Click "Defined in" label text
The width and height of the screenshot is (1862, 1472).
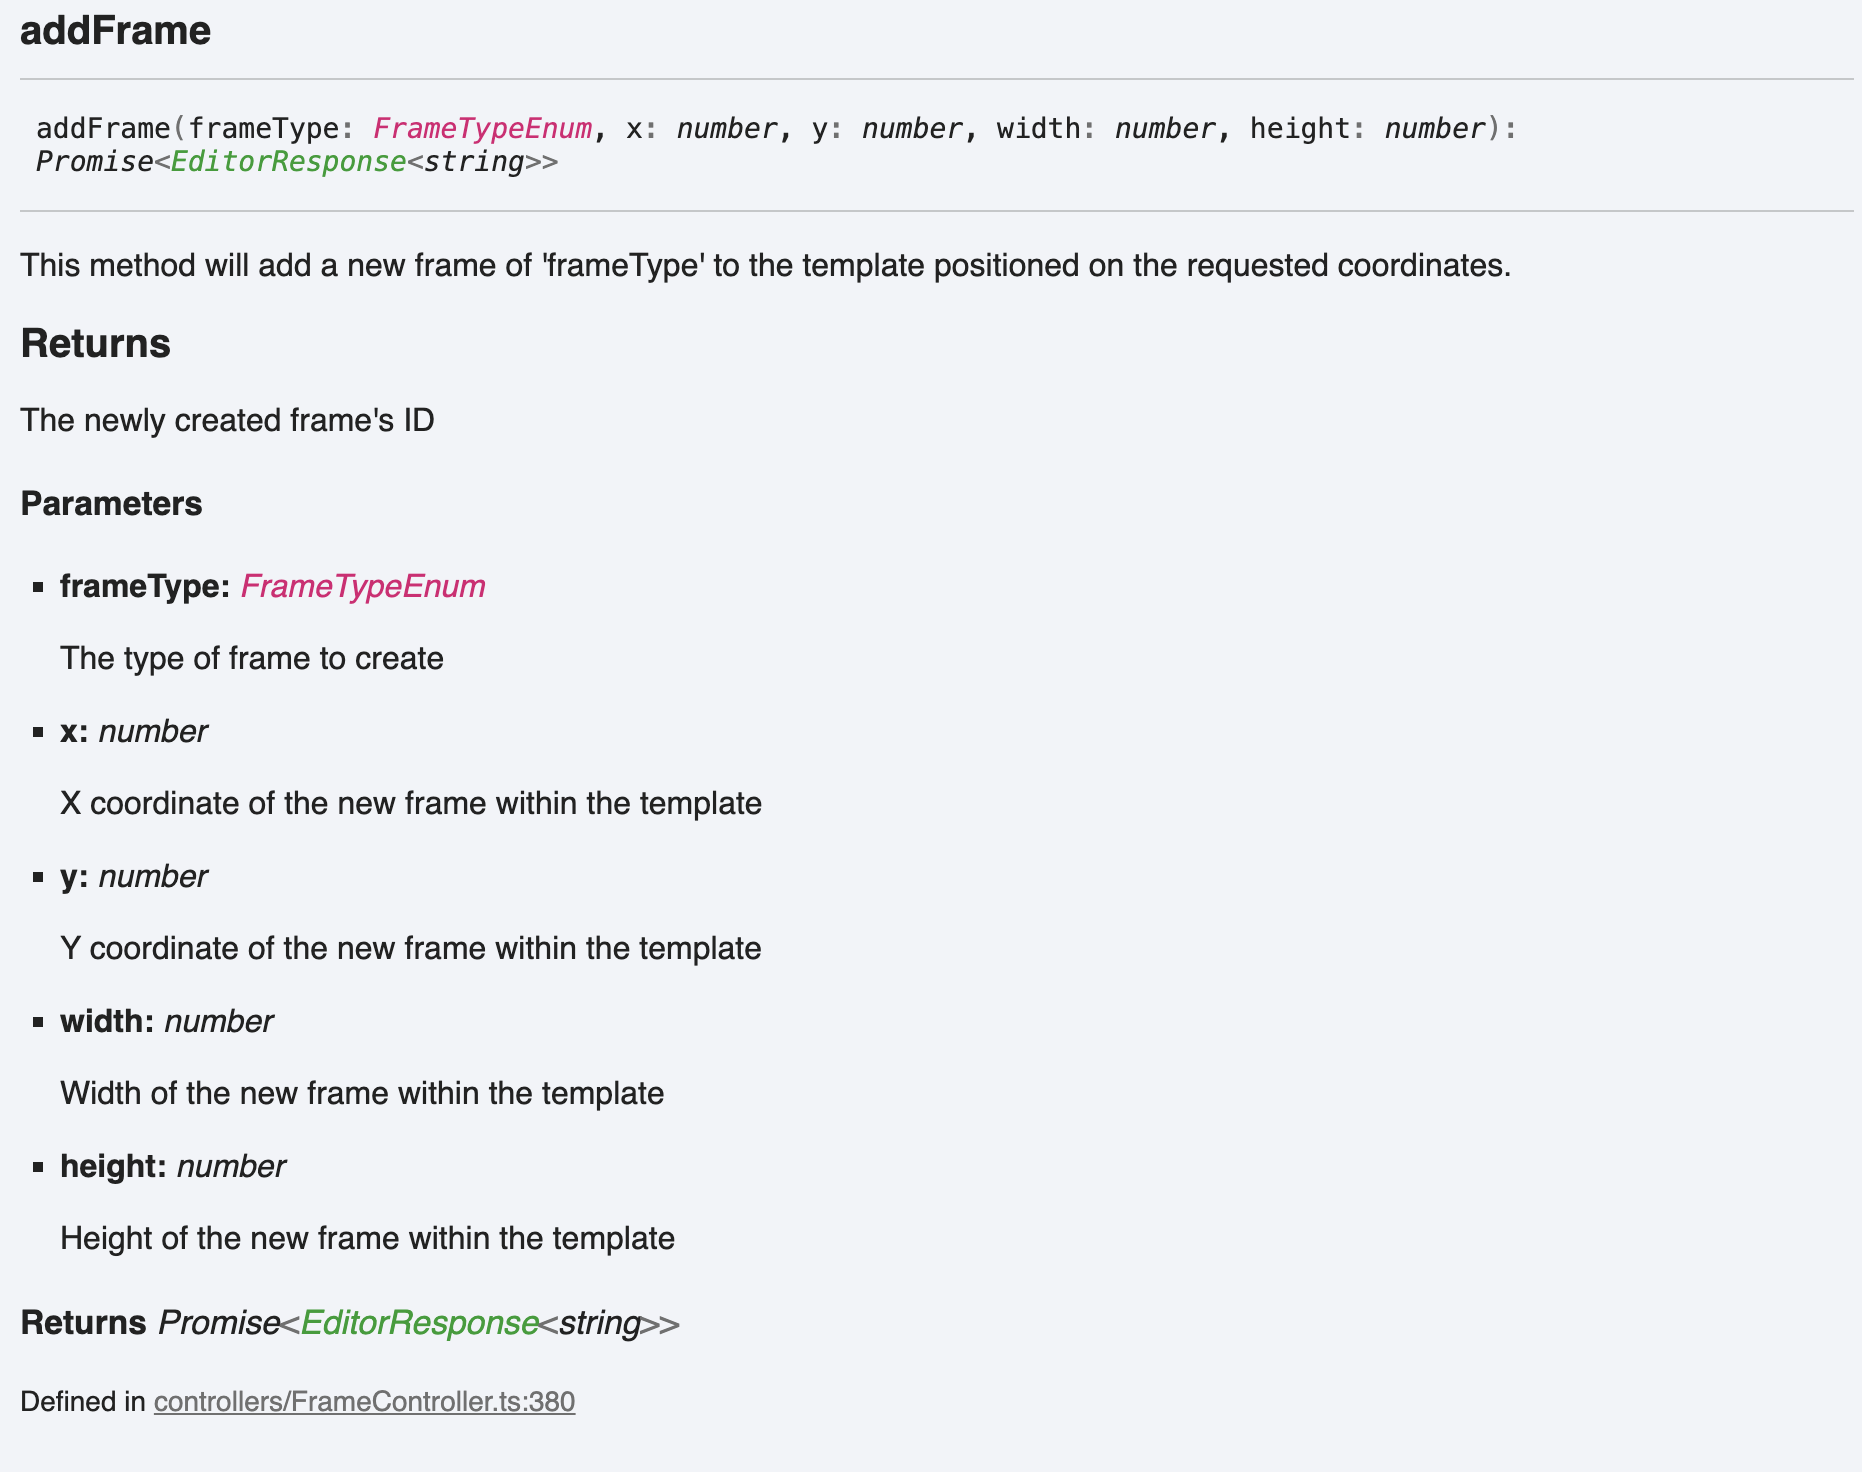point(83,1402)
